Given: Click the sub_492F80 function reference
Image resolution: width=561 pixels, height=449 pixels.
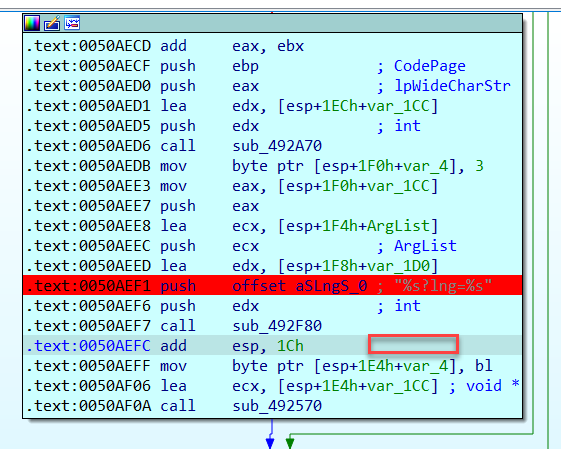Looking at the screenshot, I should 277,326.
